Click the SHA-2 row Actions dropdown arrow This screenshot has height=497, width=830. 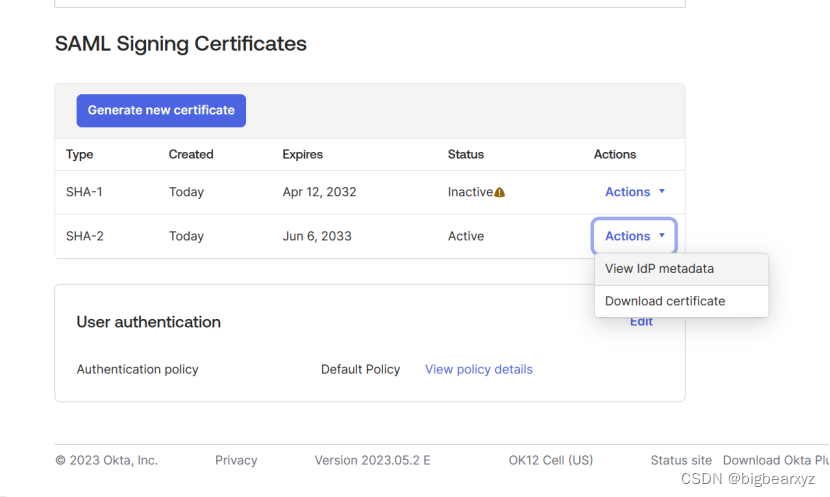click(x=662, y=235)
